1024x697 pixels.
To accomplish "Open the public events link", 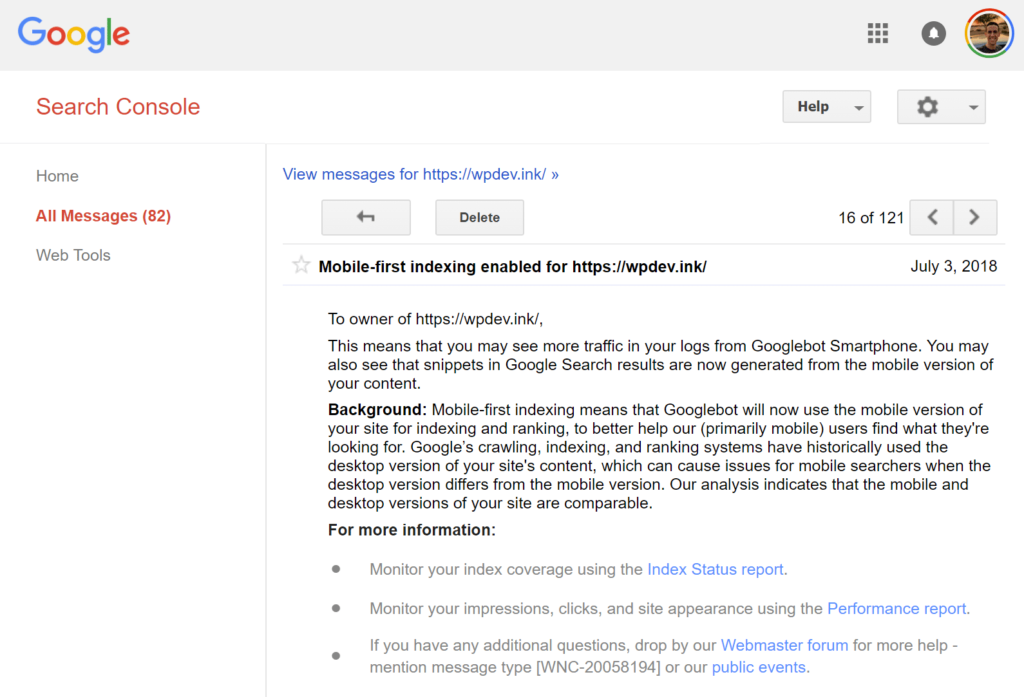I will [x=759, y=667].
